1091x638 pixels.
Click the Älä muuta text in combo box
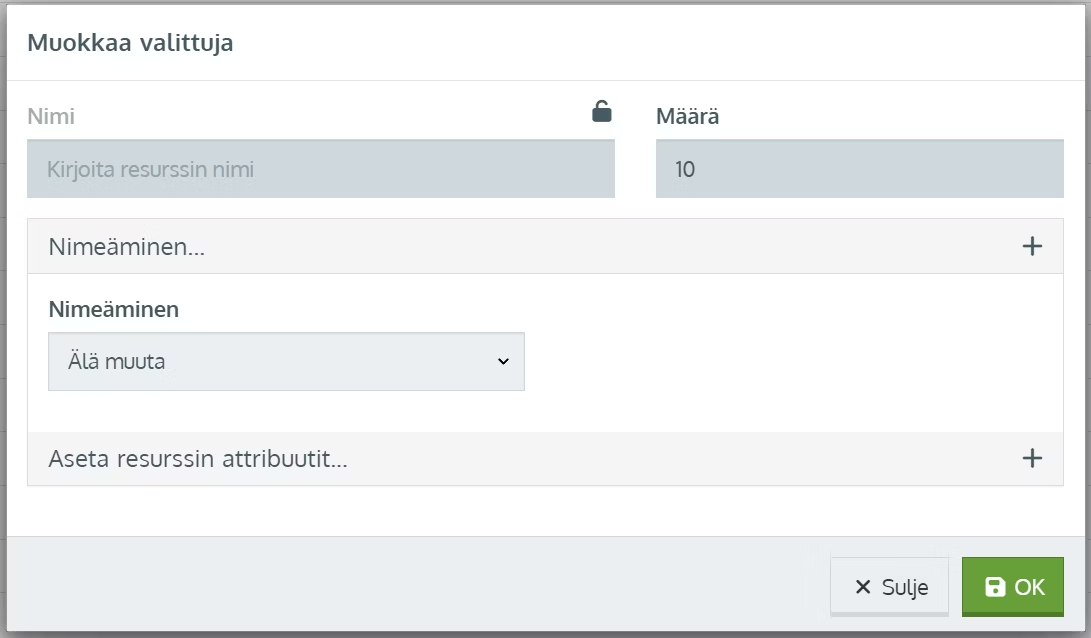click(116, 361)
